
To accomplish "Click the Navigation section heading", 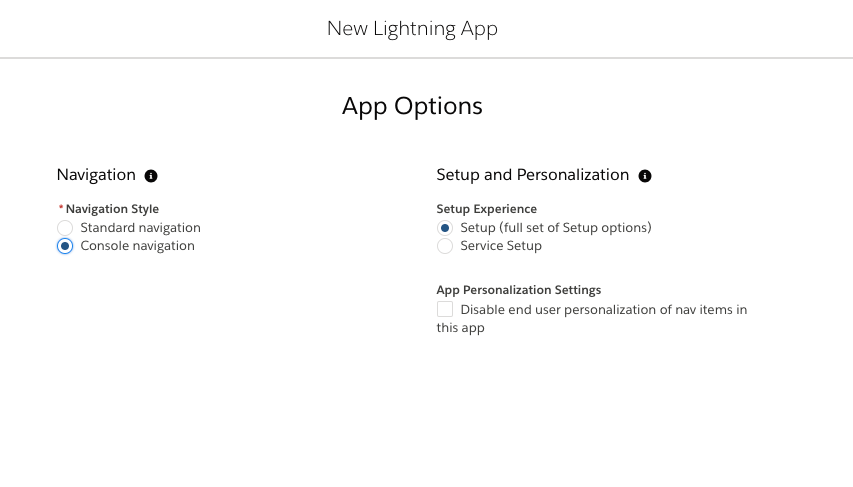I will pos(96,175).
